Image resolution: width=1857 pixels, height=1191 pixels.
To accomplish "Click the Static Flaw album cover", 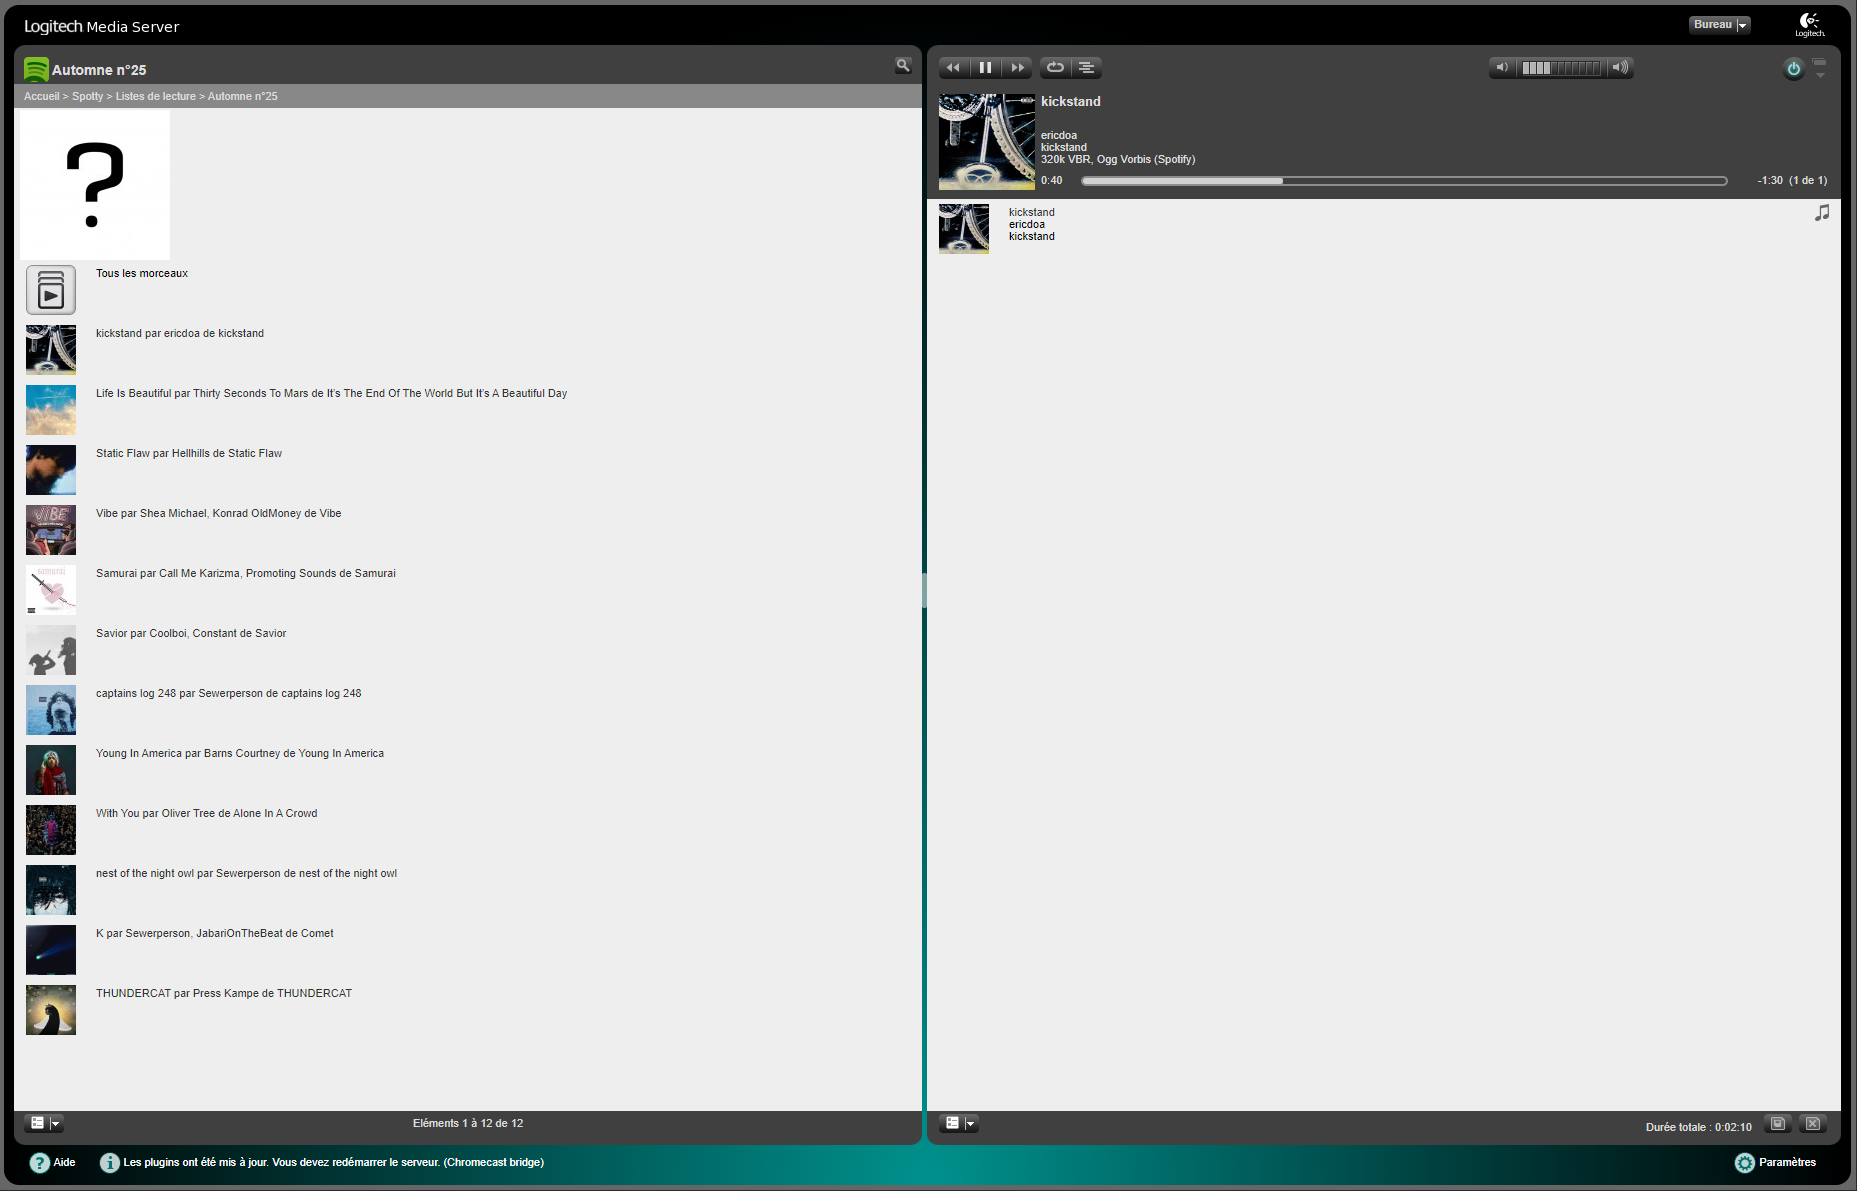I will 51,470.
